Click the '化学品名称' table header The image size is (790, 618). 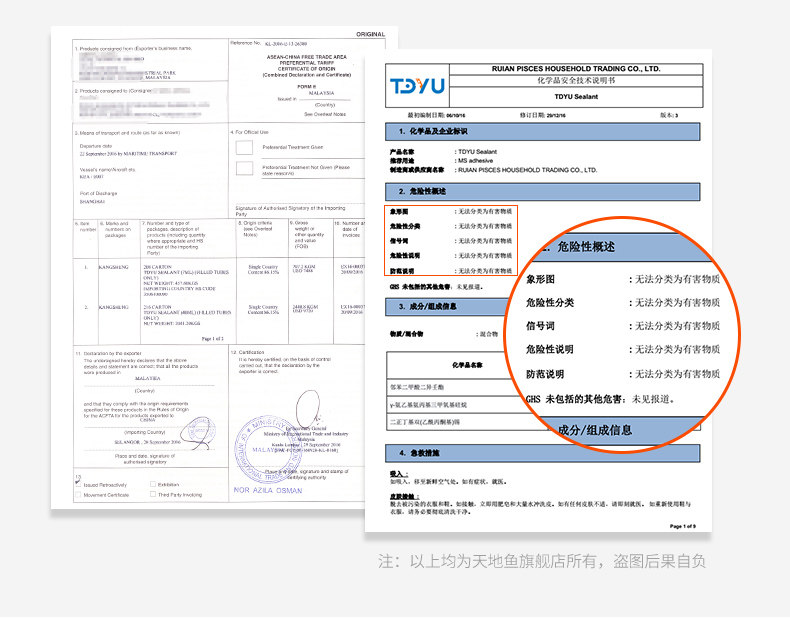(467, 365)
